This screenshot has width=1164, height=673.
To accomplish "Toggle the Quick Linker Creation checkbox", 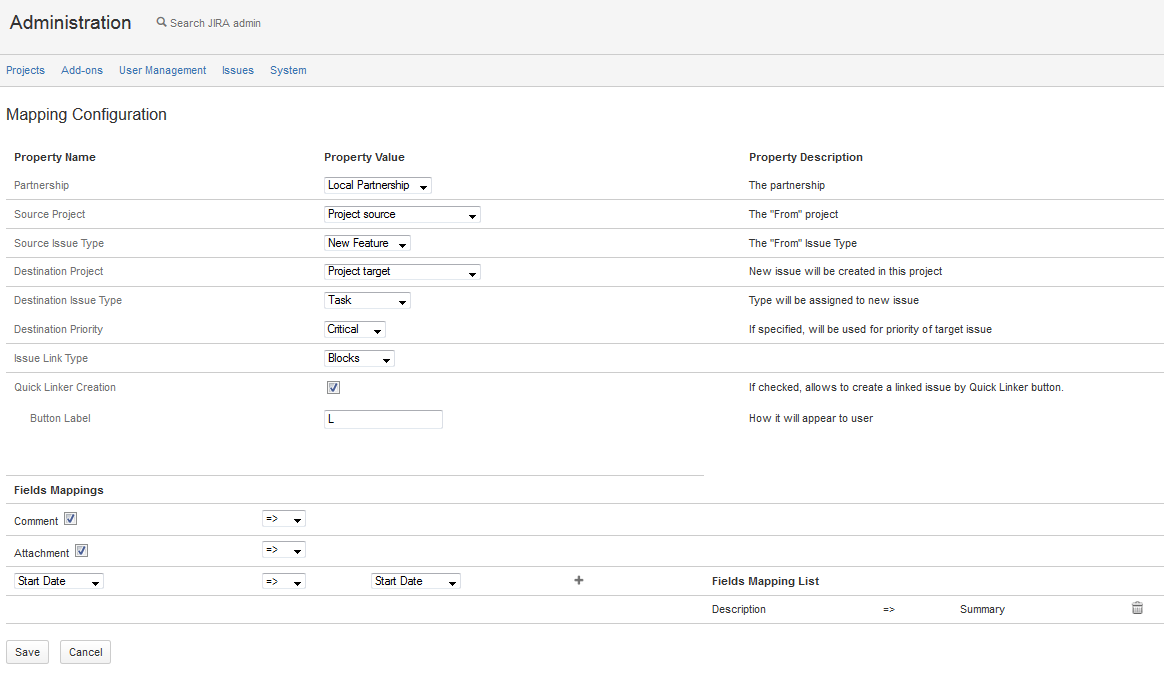I will 333,387.
